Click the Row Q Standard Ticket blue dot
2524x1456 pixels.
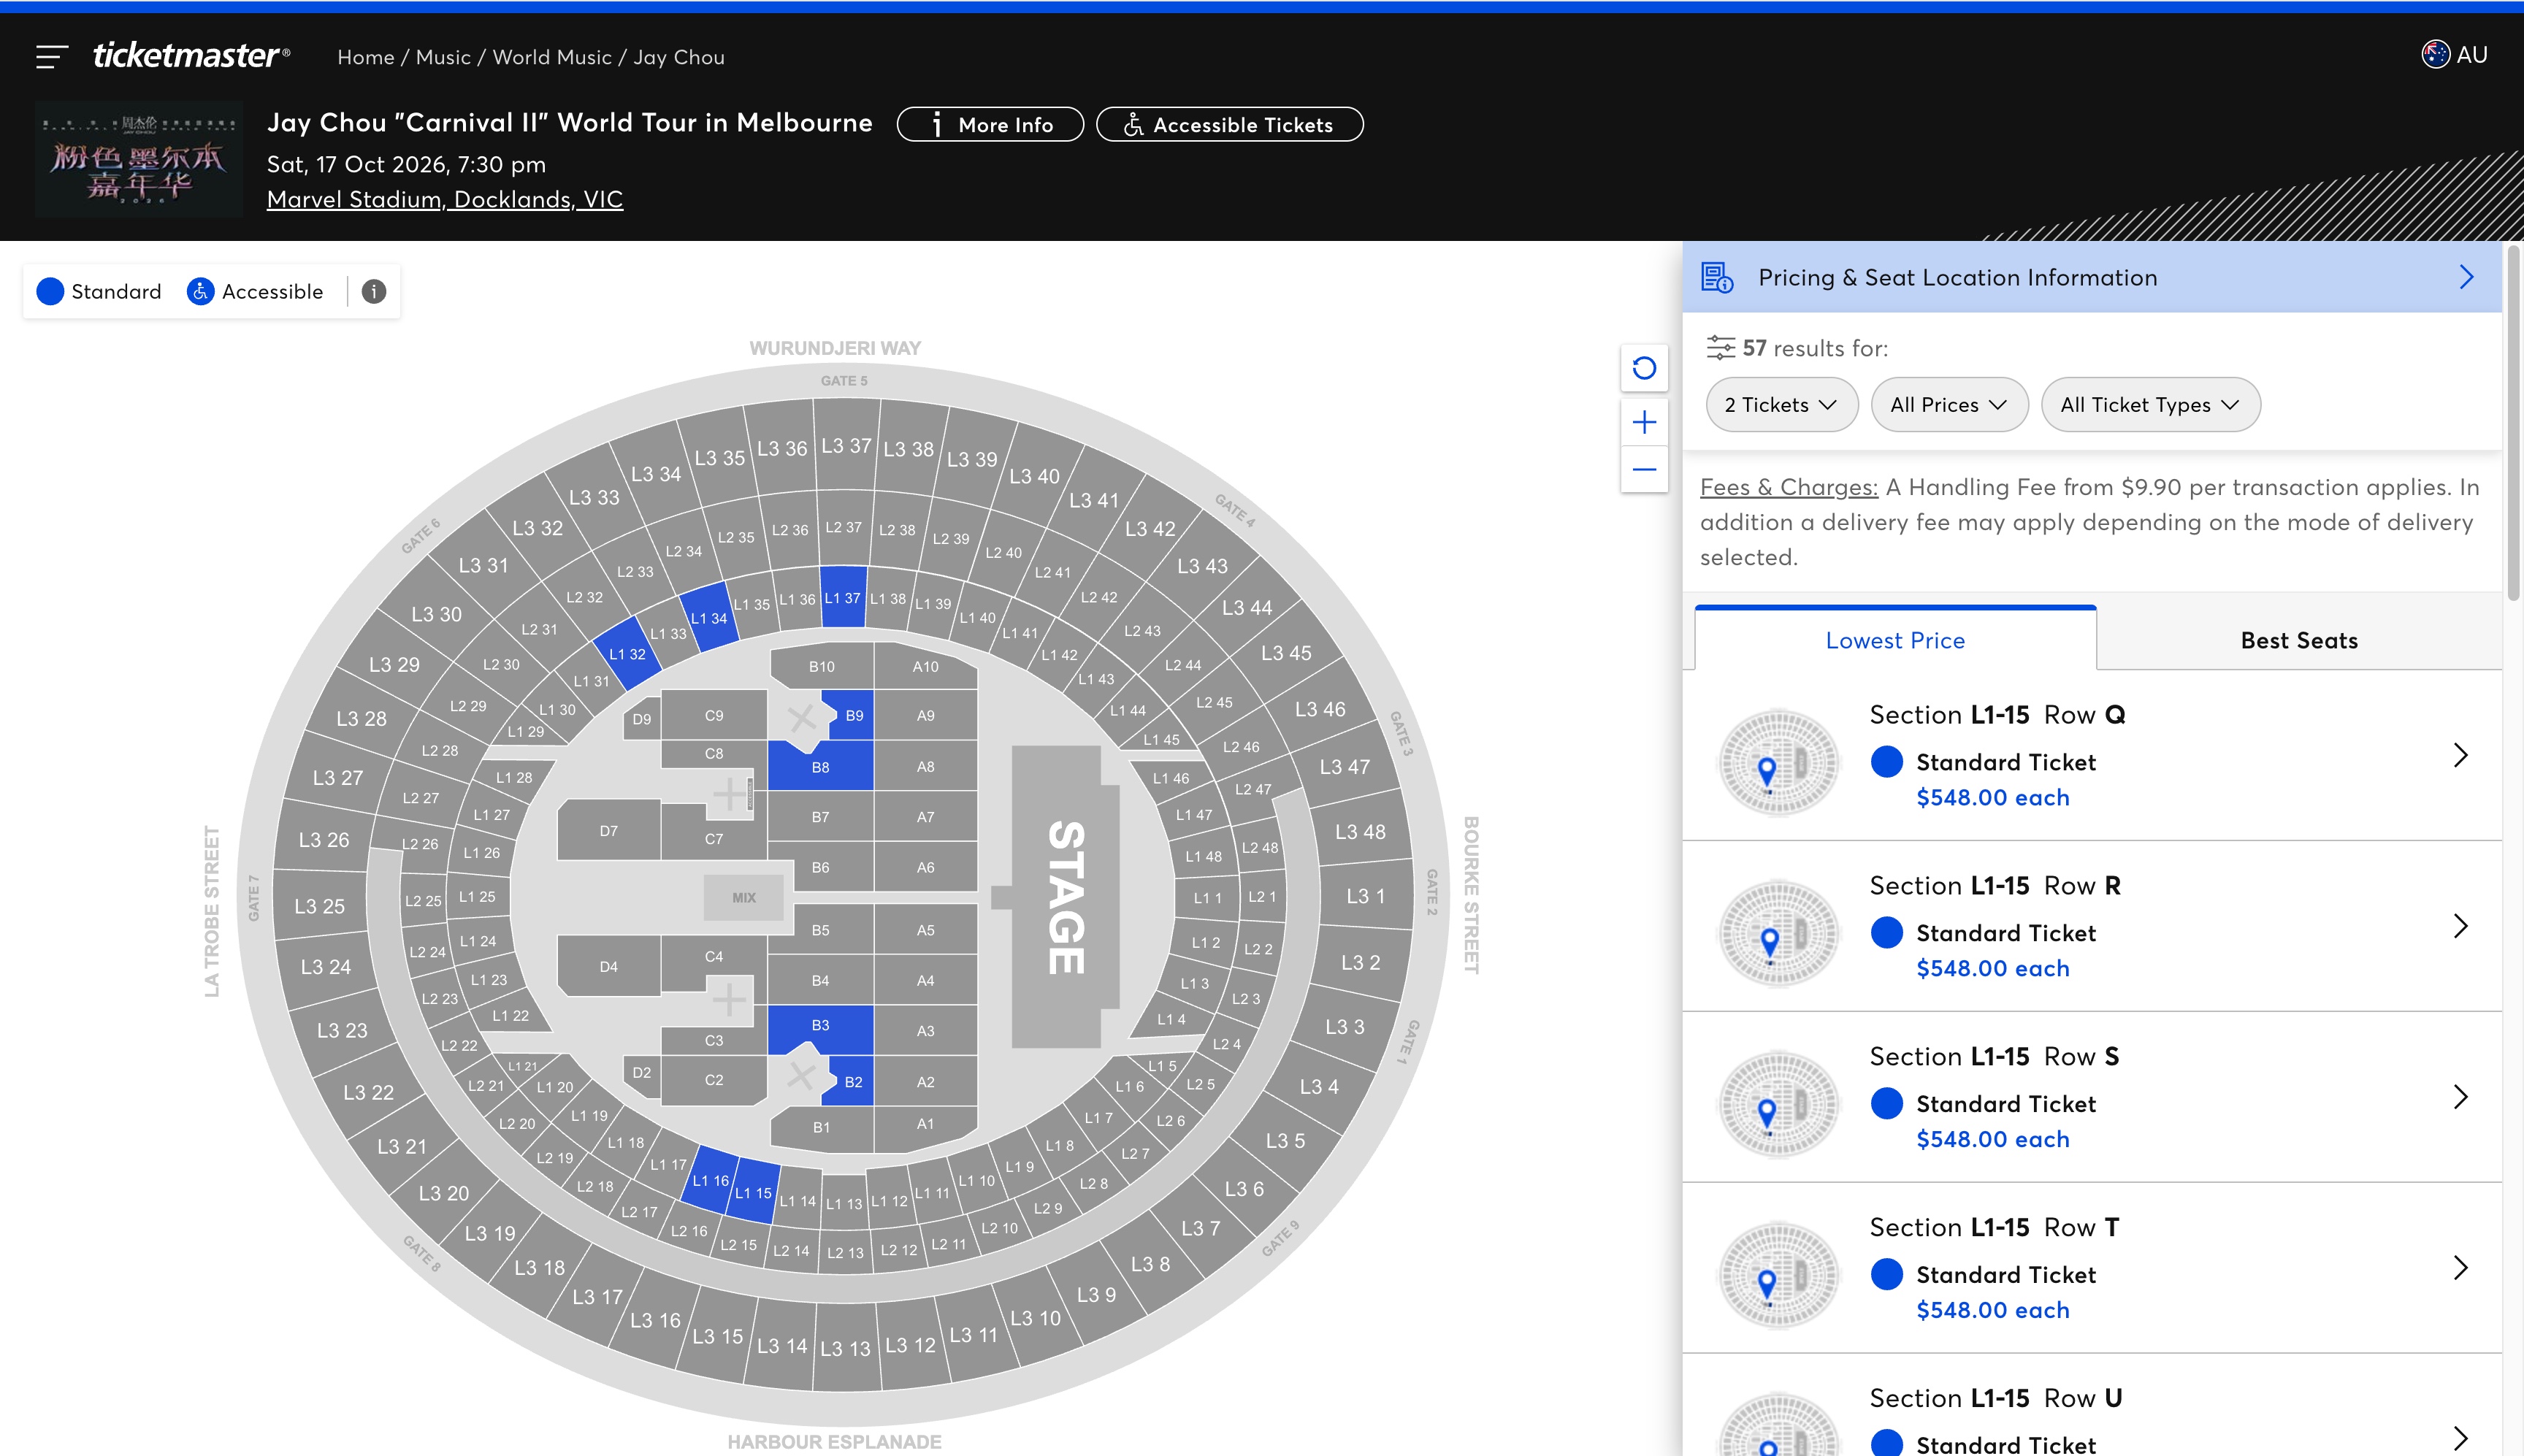click(1886, 761)
